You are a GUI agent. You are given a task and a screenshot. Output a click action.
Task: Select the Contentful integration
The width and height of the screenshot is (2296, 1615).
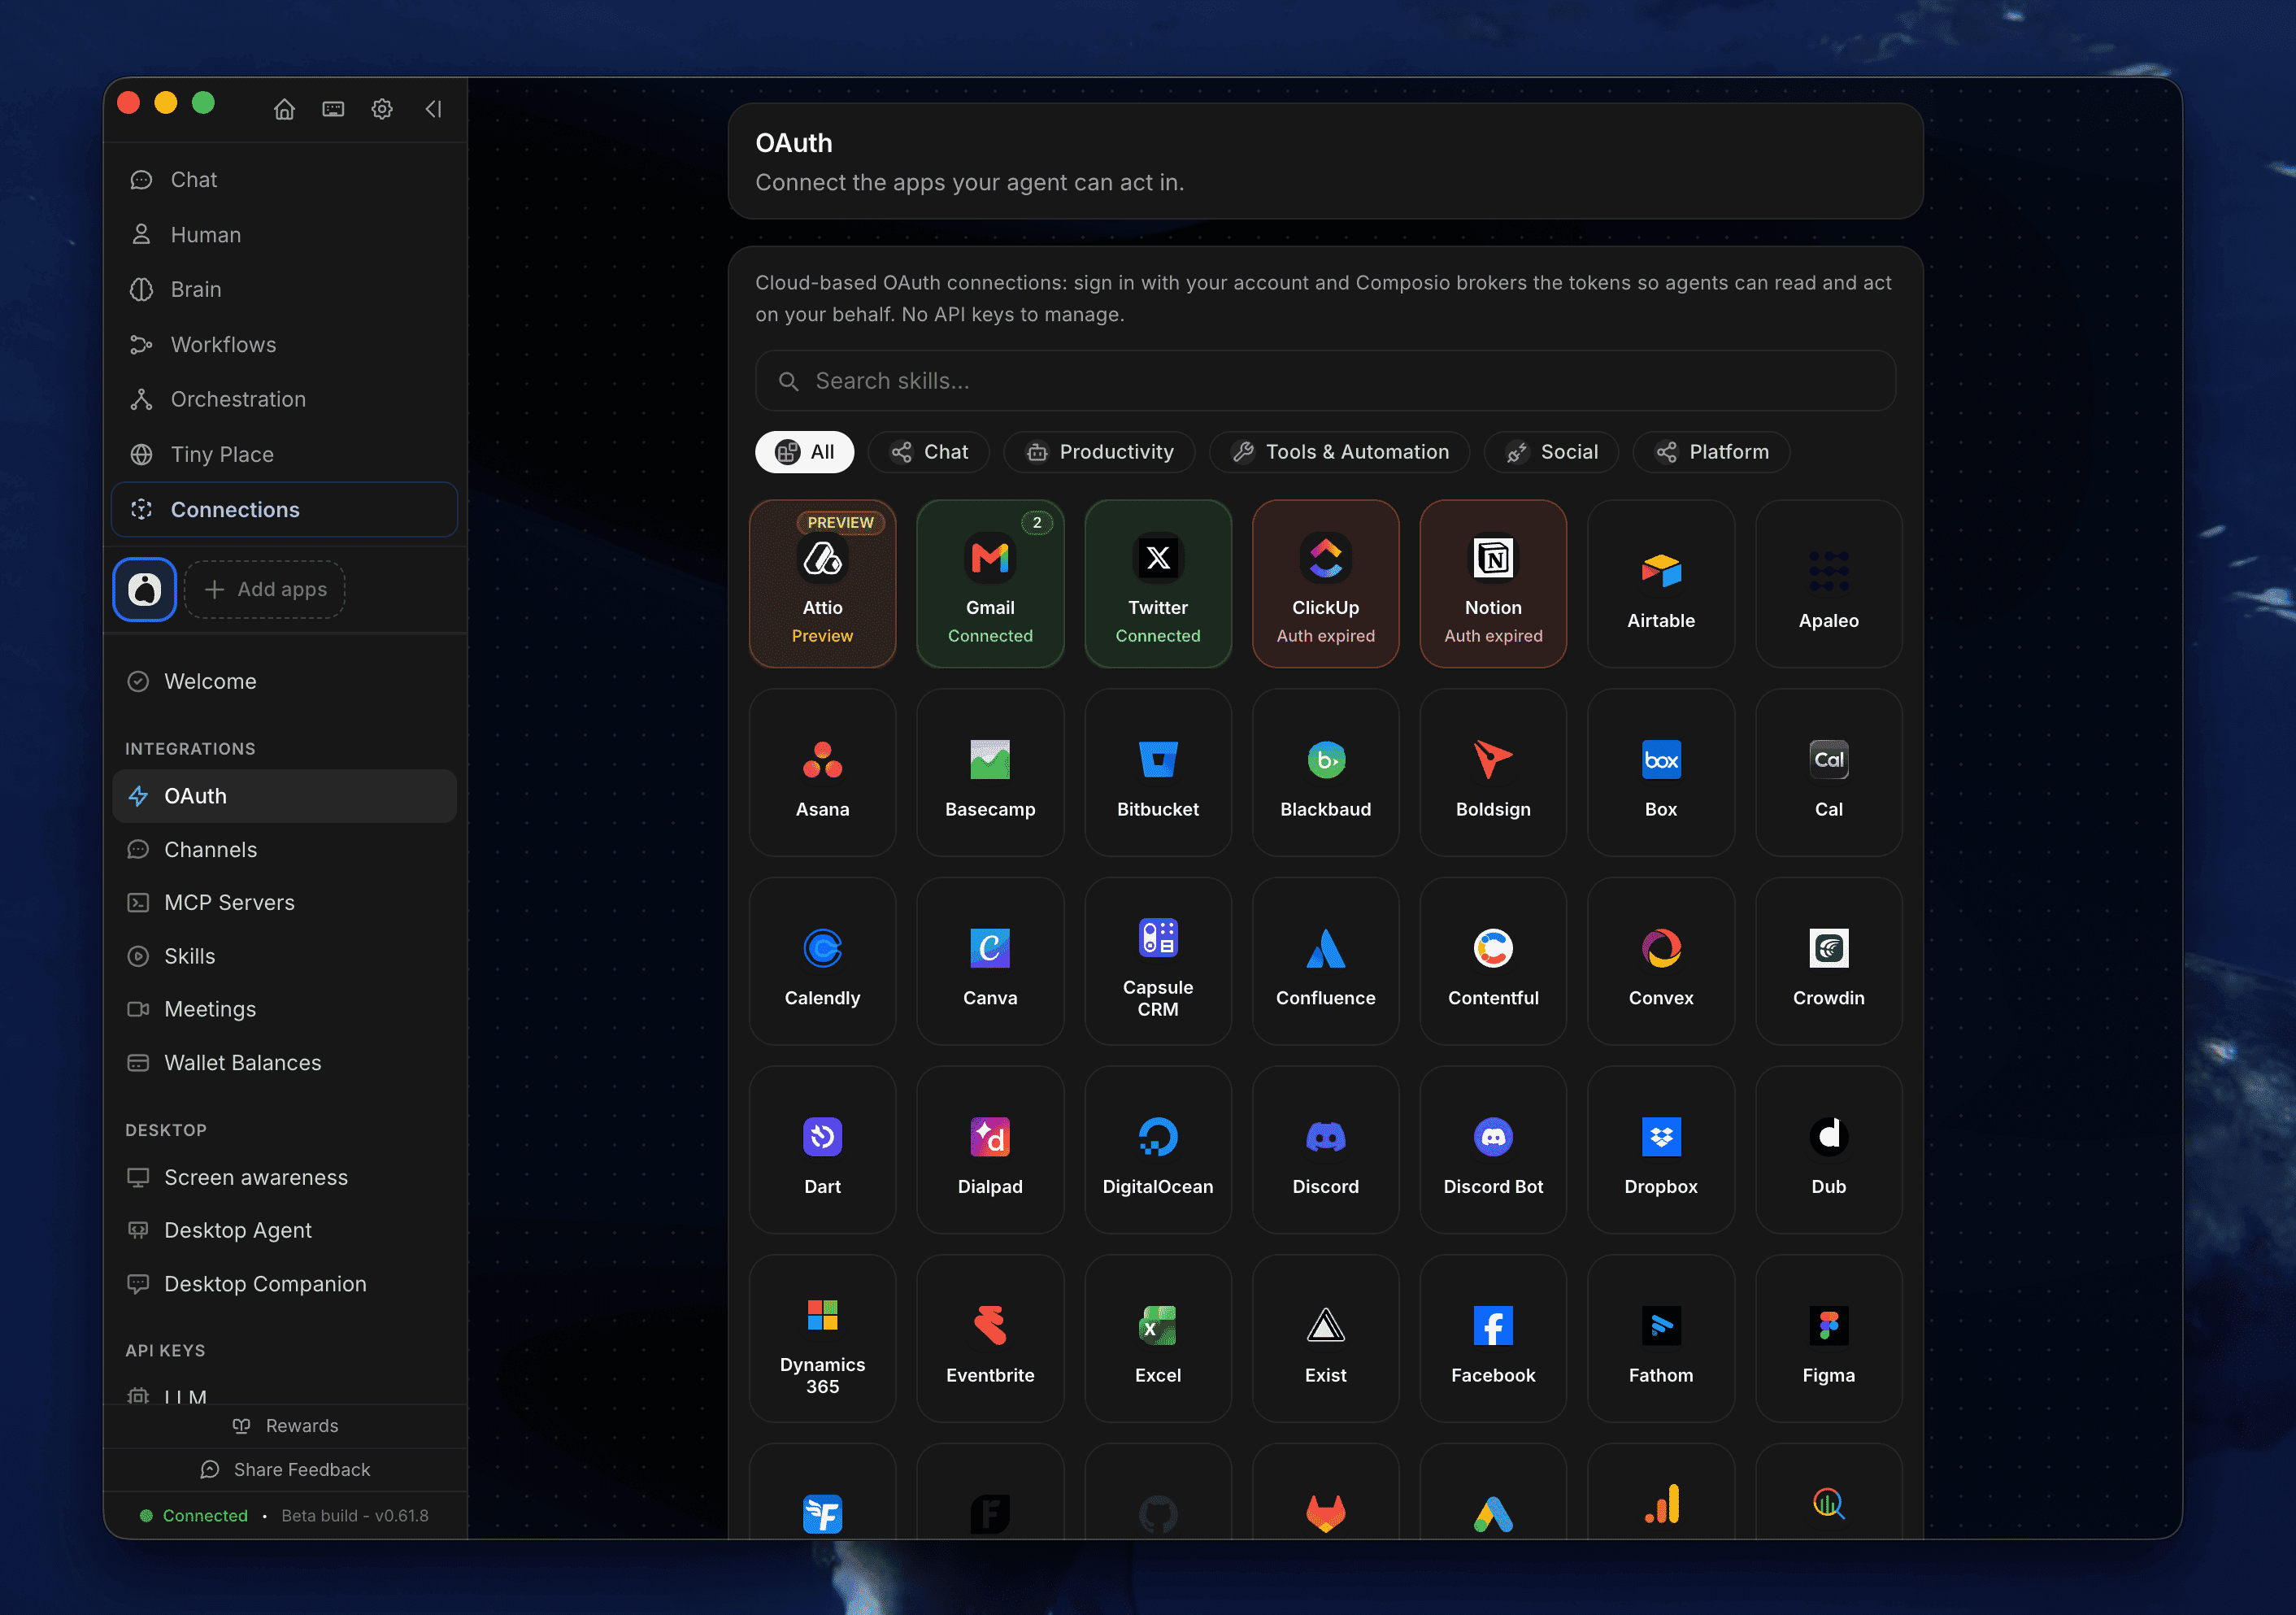tap(1493, 961)
